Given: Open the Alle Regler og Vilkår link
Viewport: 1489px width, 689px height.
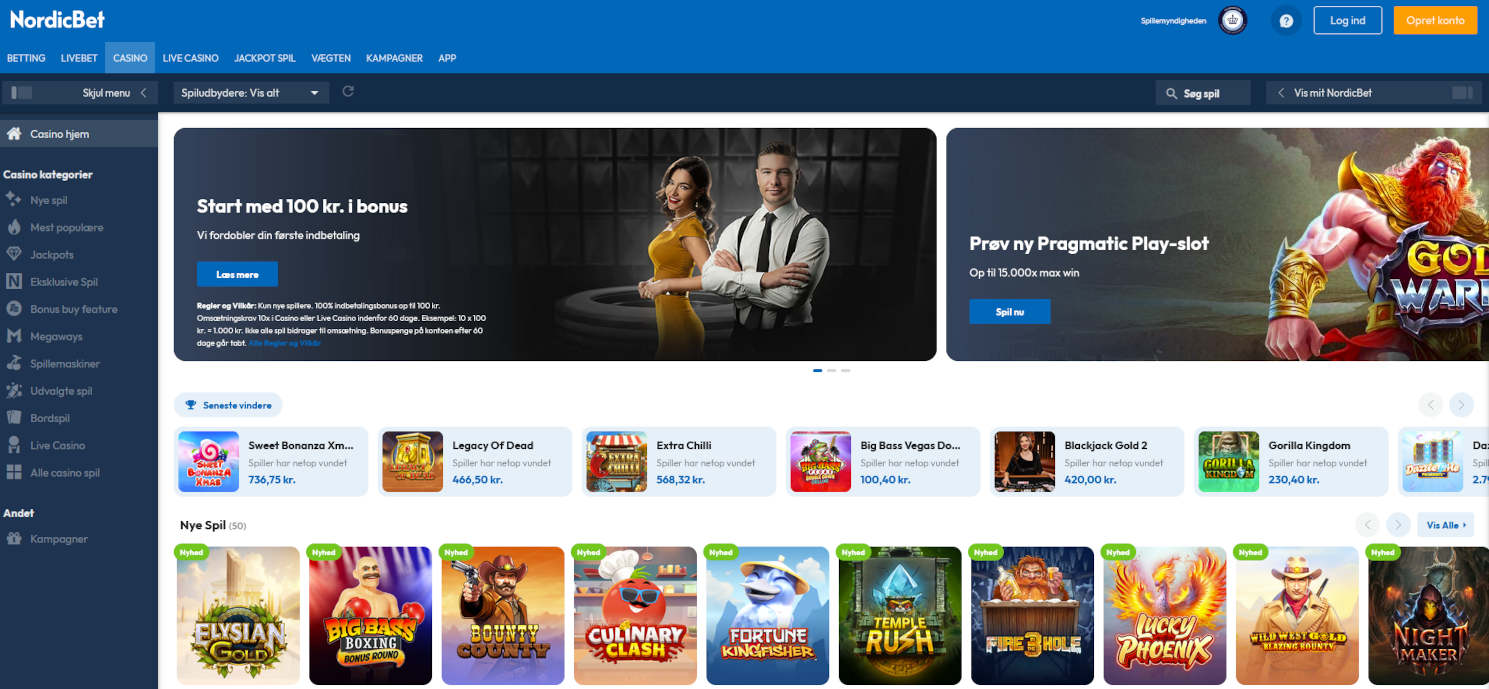Looking at the screenshot, I should coord(285,343).
